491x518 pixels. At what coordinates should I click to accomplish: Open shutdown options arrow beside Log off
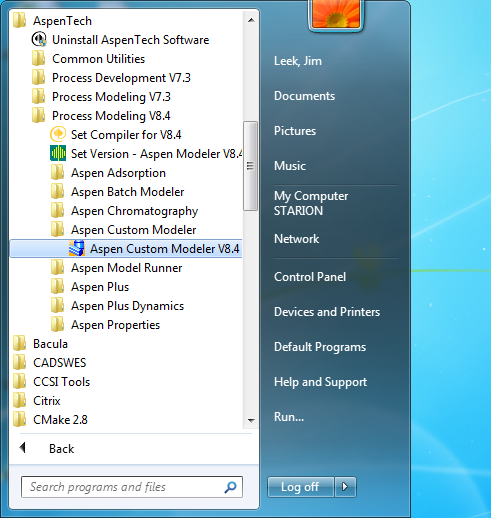pos(345,487)
